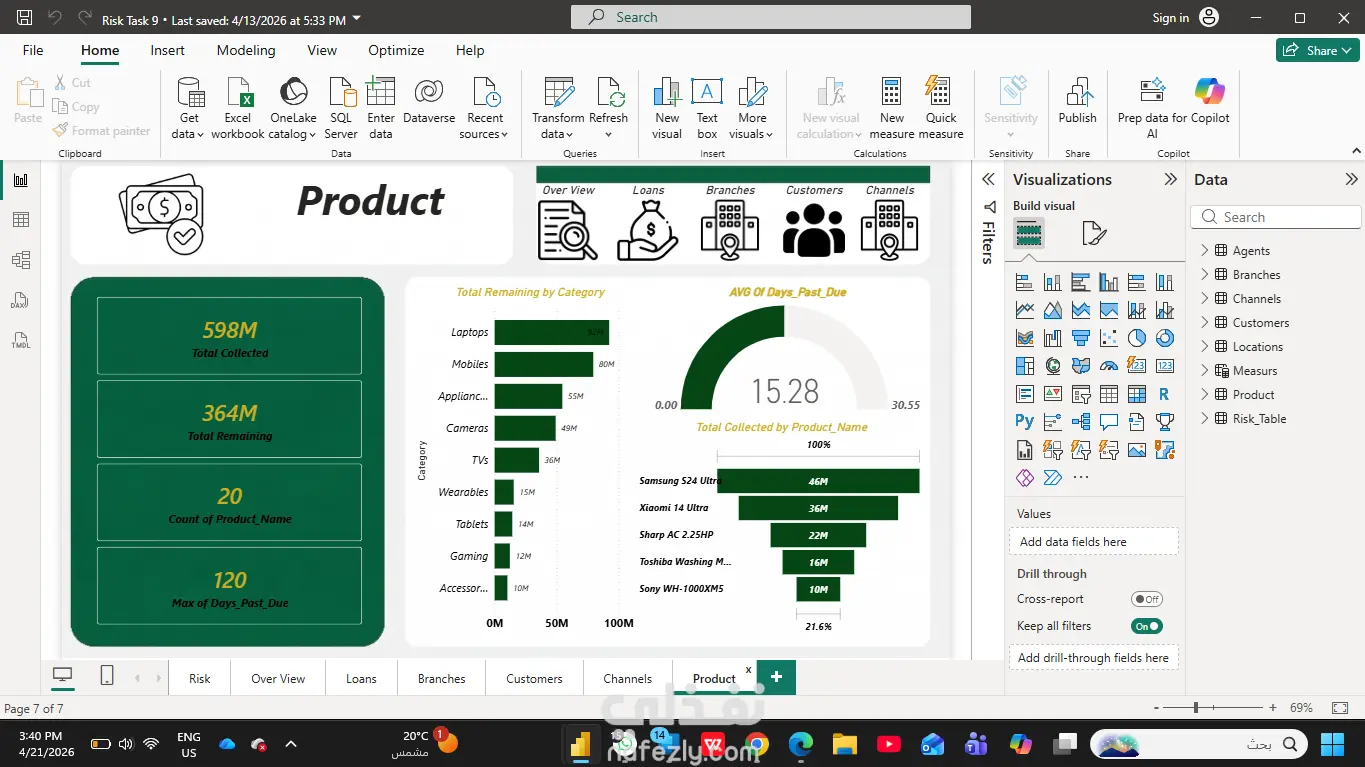1365x767 pixels.
Task: Pick the Pie chart visual icon
Action: (1136, 338)
